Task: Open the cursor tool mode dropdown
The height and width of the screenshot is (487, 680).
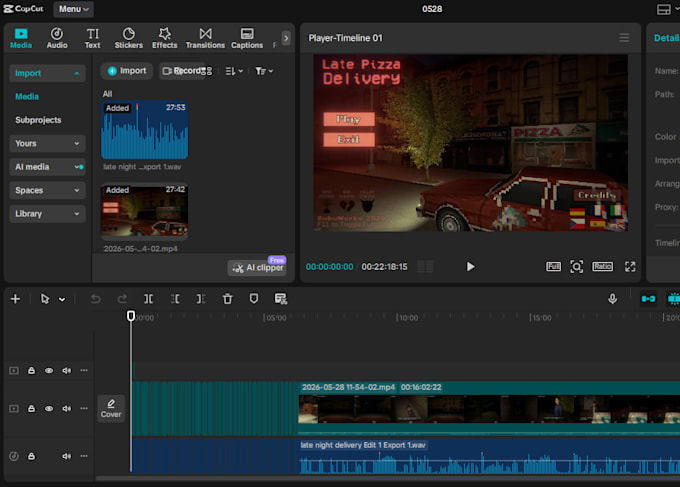Action: tap(62, 299)
